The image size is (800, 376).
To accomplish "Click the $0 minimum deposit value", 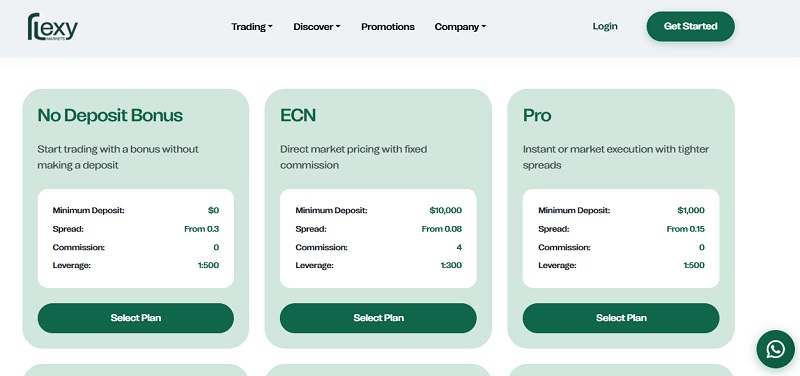I will [213, 210].
